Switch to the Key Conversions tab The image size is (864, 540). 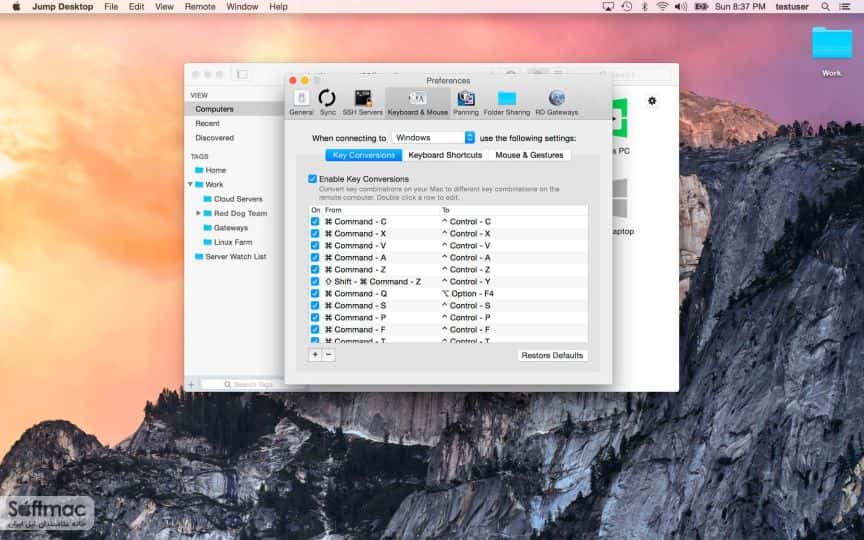[x=364, y=155]
